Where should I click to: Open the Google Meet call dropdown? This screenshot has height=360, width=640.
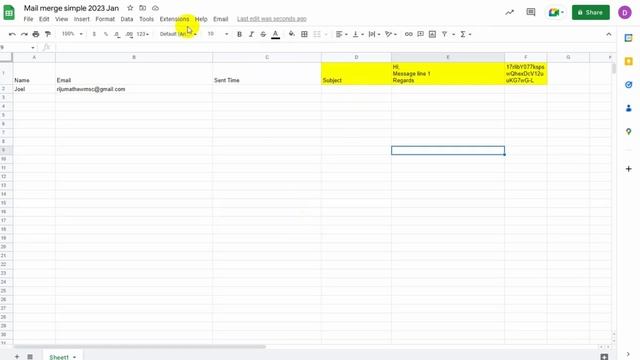(x=556, y=13)
